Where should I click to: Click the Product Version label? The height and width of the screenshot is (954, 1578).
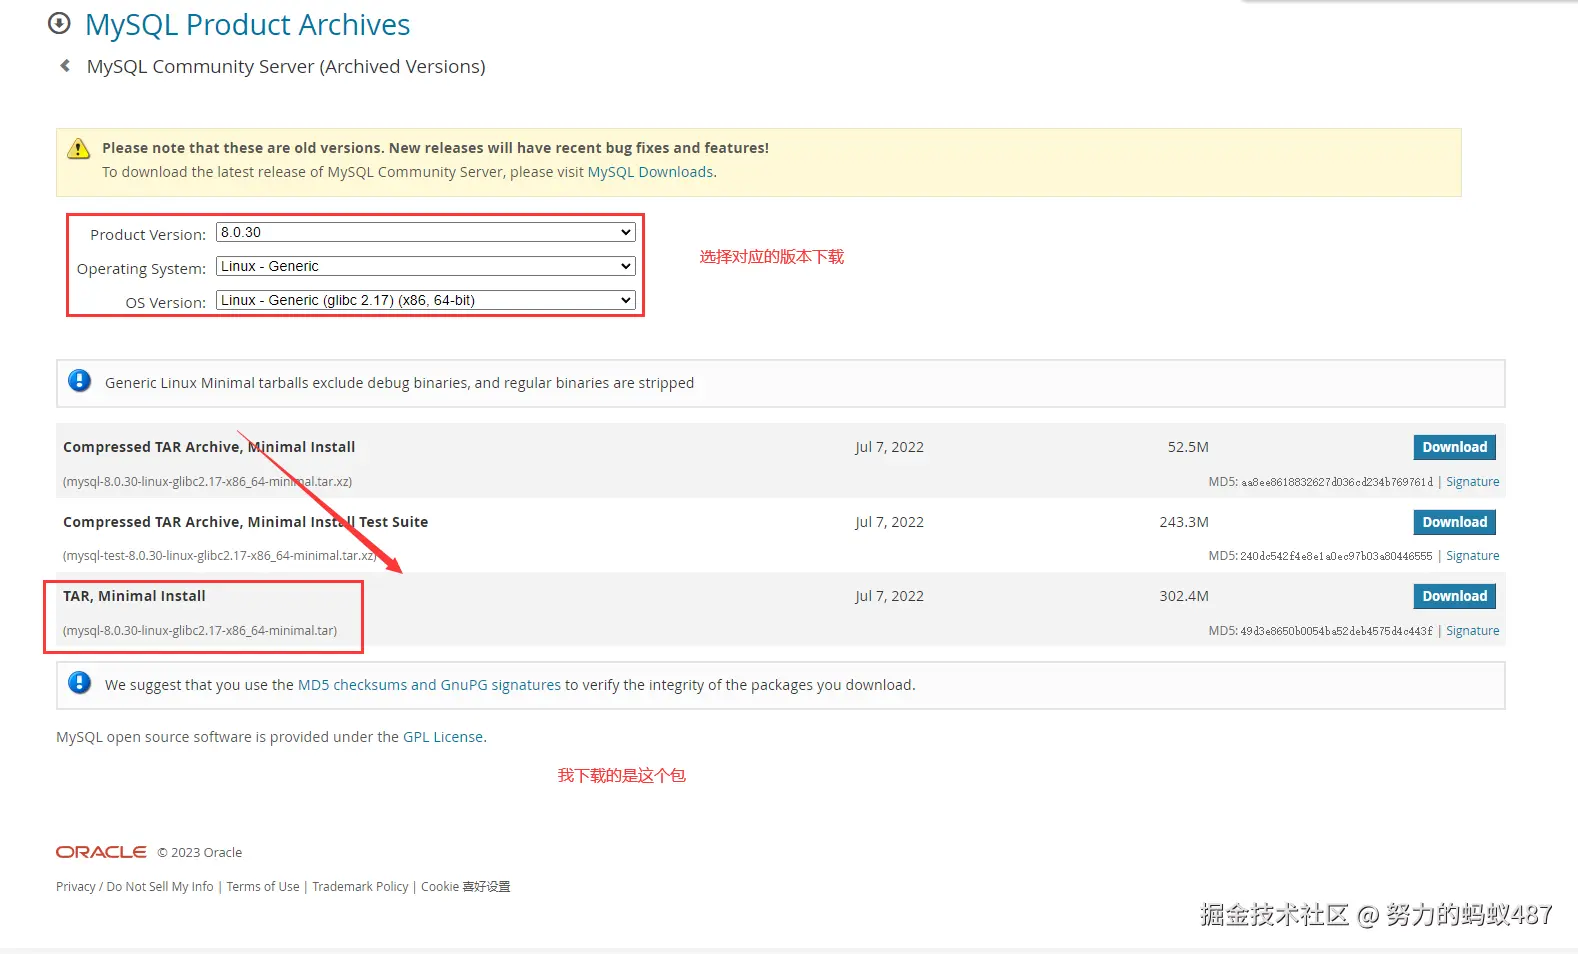tap(148, 235)
